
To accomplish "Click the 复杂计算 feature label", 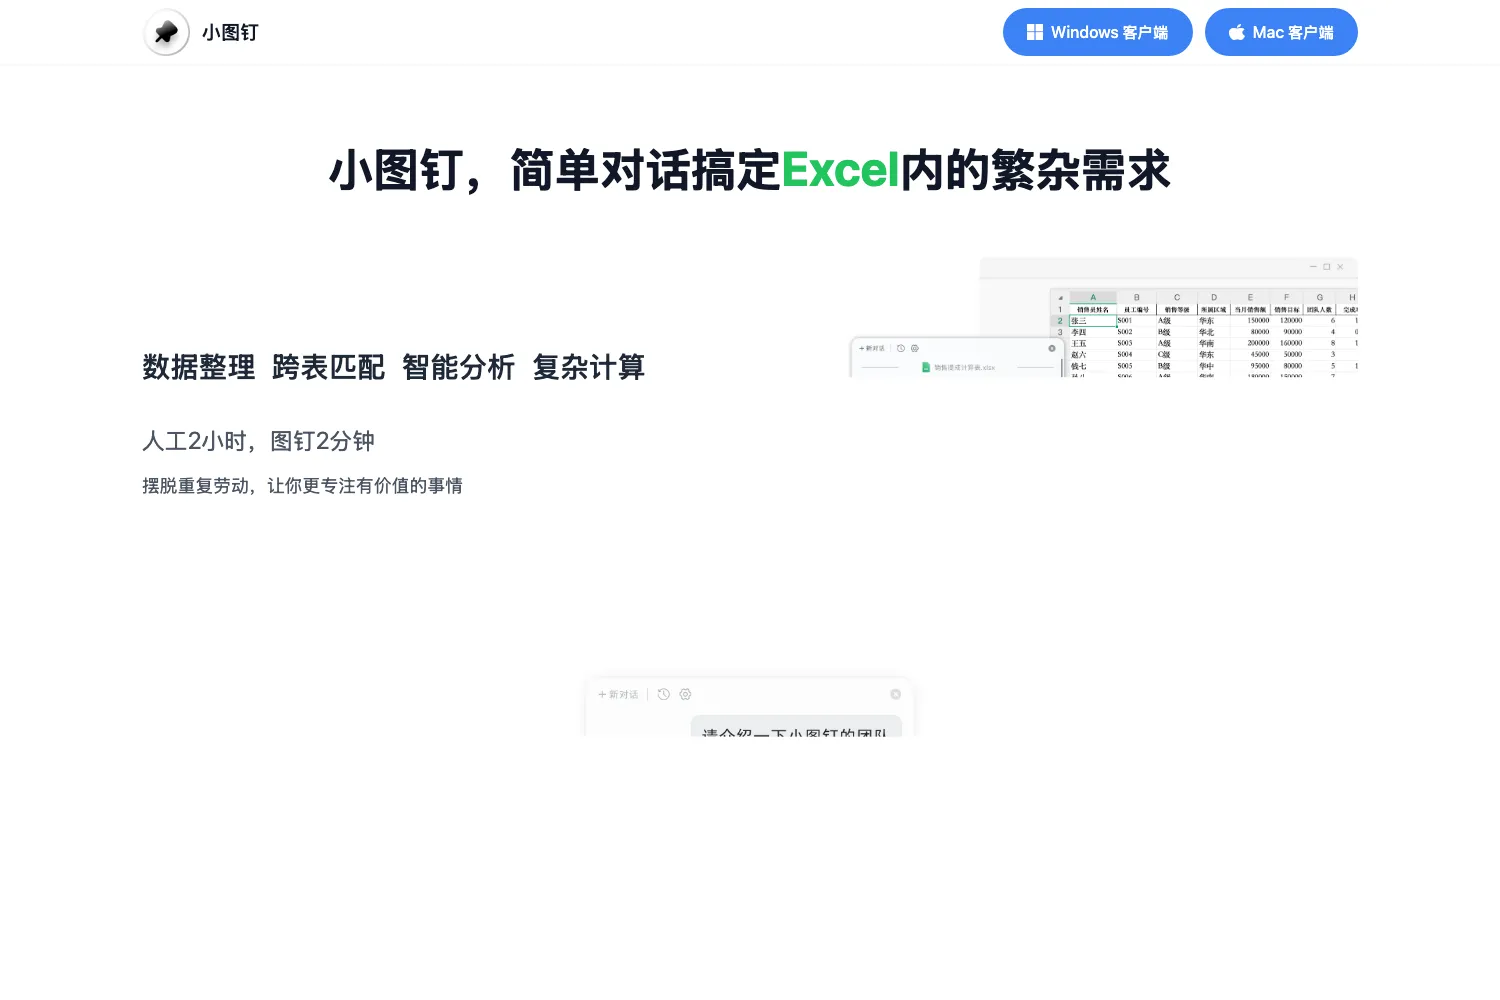I will click(588, 367).
